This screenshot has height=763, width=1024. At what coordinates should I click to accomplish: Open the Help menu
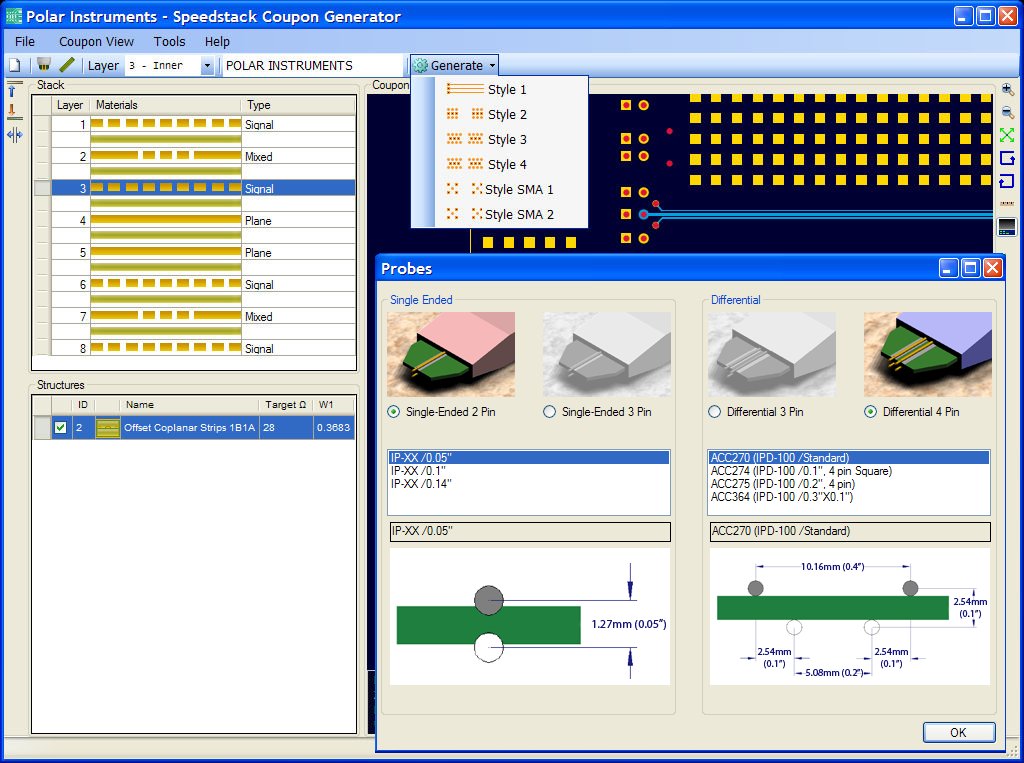217,41
